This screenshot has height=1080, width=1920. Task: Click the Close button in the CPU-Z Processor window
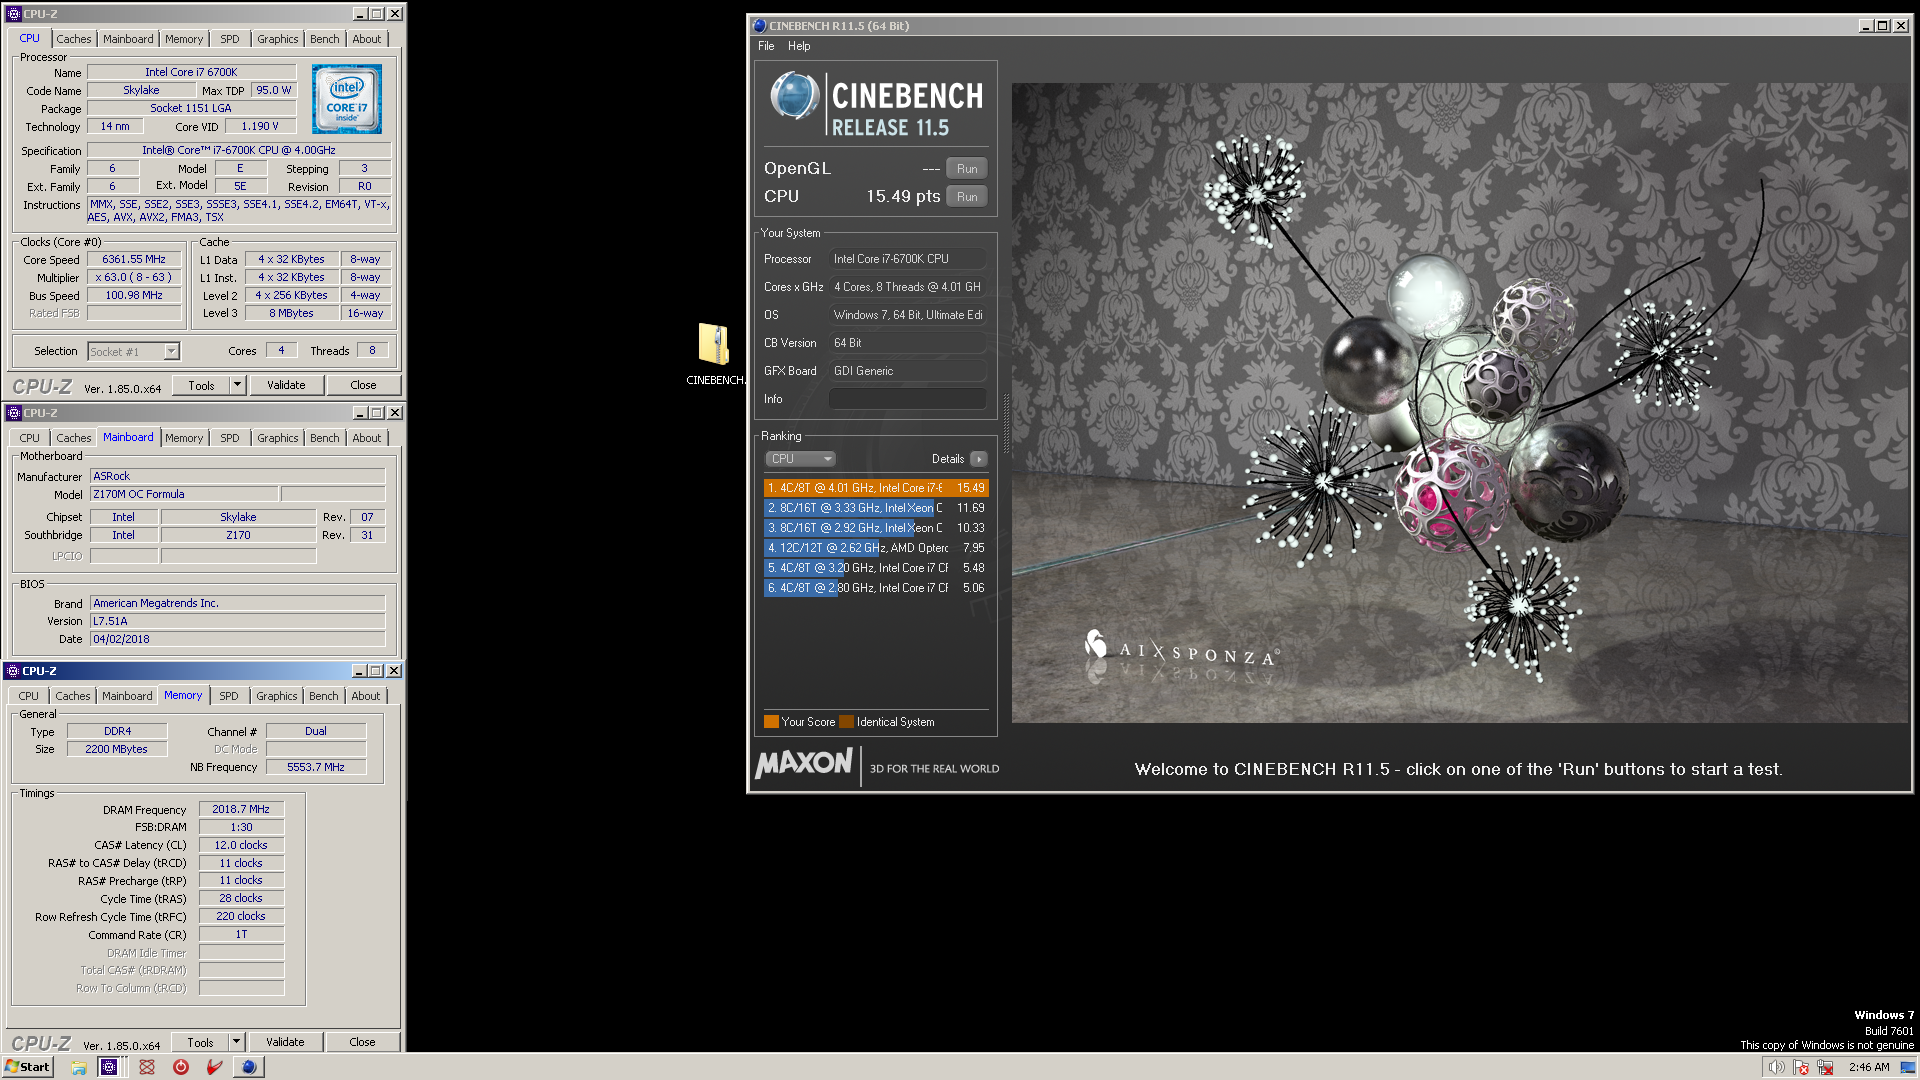click(x=363, y=385)
